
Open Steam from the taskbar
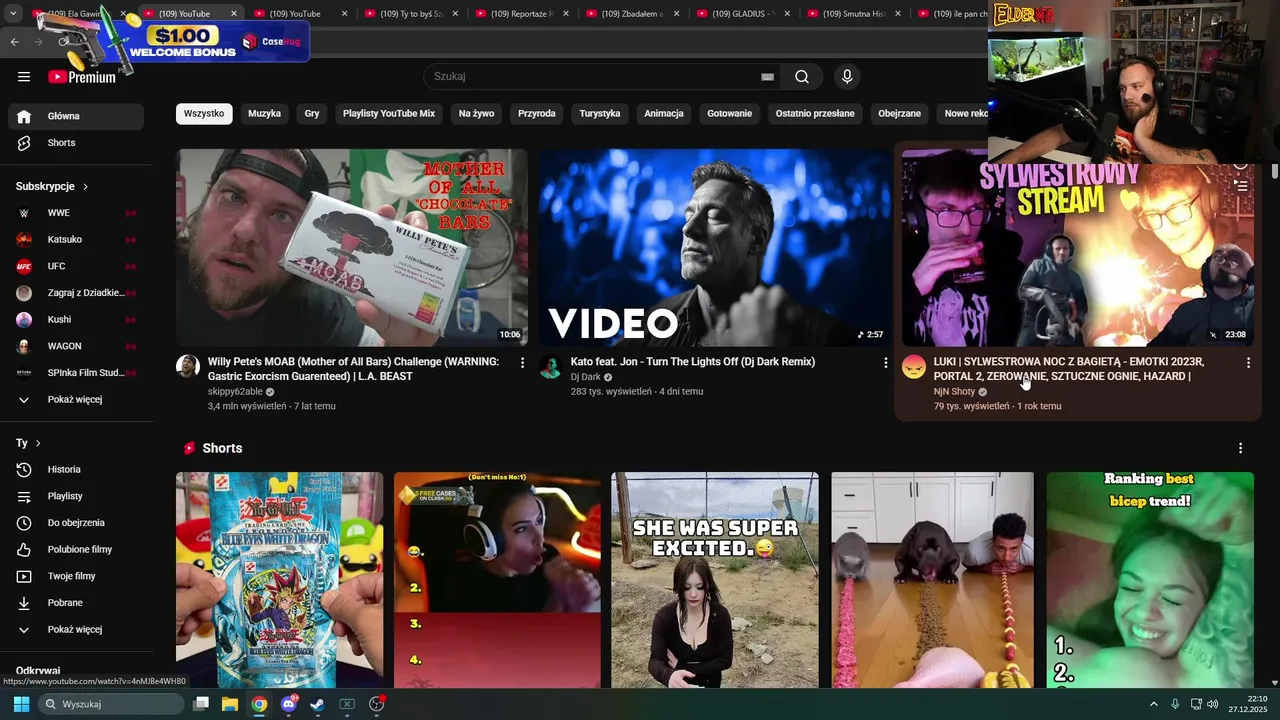point(317,704)
